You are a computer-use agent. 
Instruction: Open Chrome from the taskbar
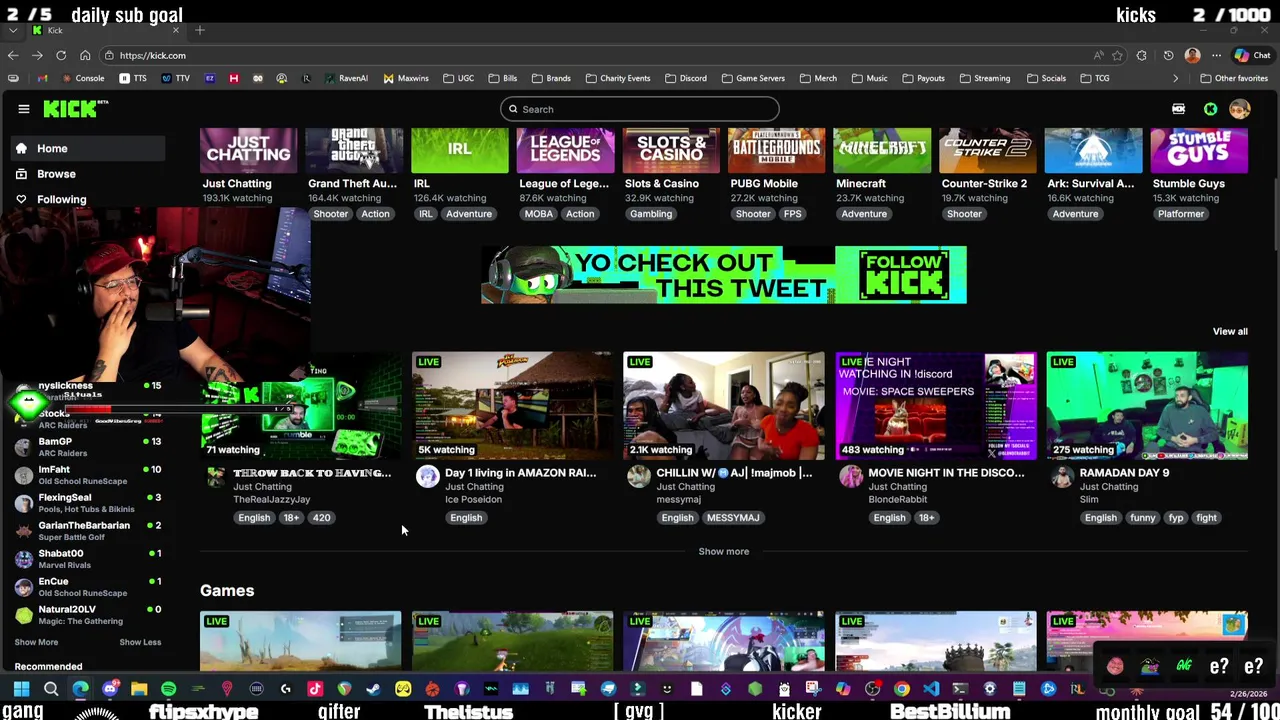pyautogui.click(x=902, y=688)
